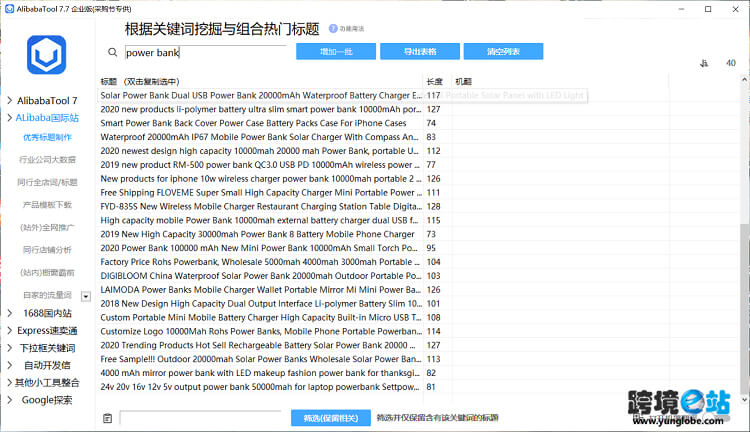Expand the Google探索 section

point(10,400)
